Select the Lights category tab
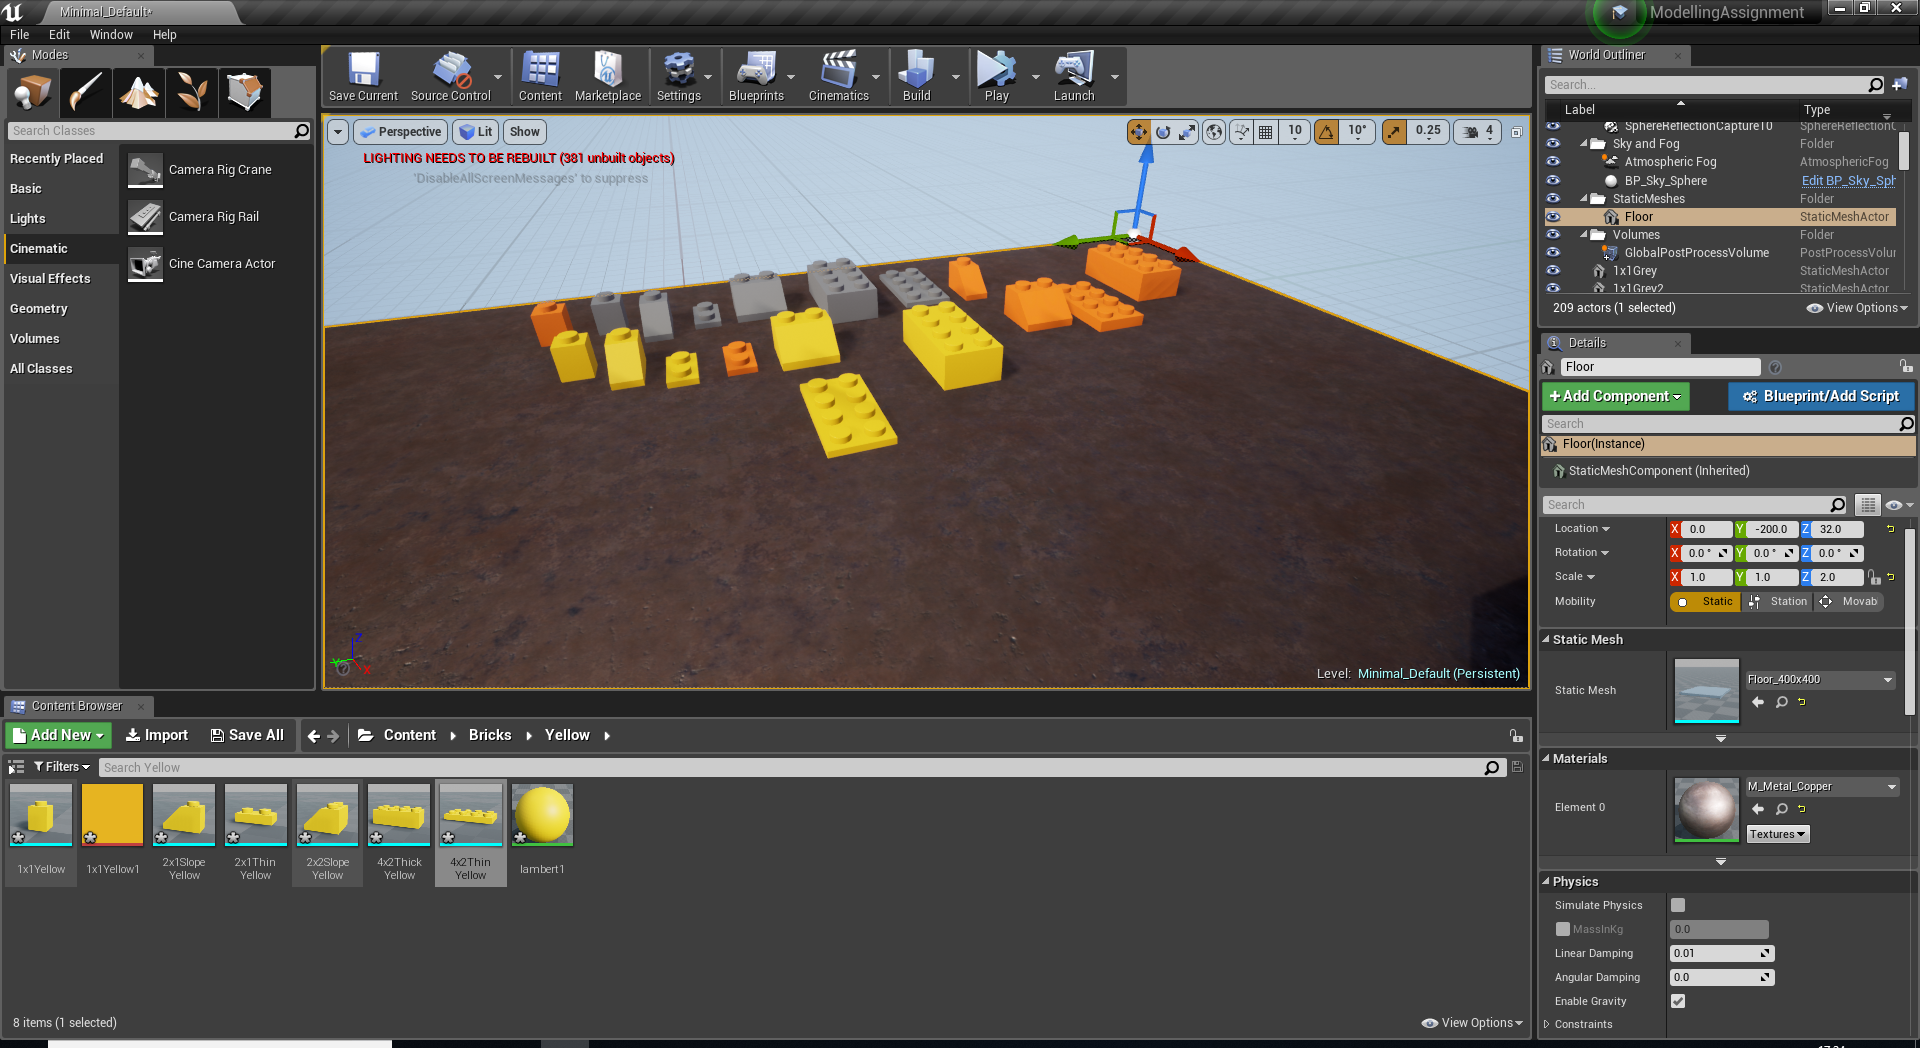 (x=28, y=218)
